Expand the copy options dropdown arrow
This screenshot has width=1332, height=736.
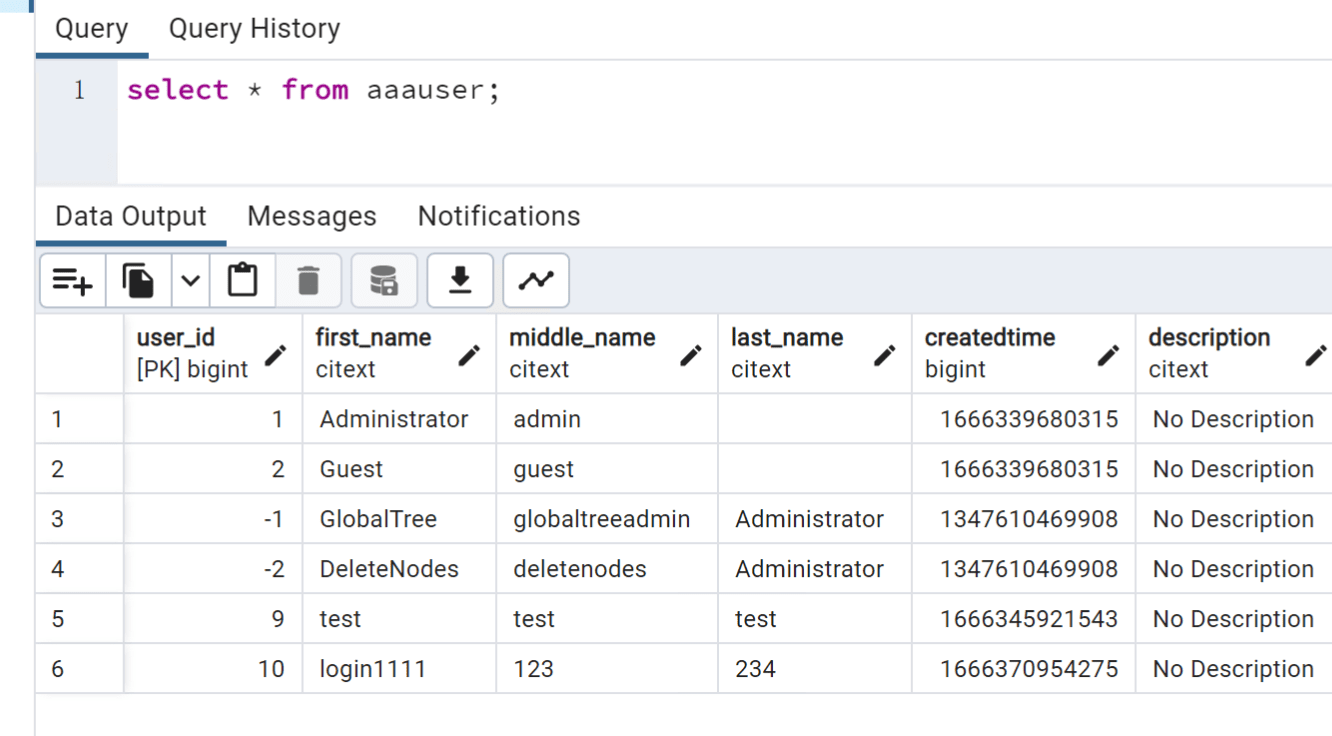[190, 281]
